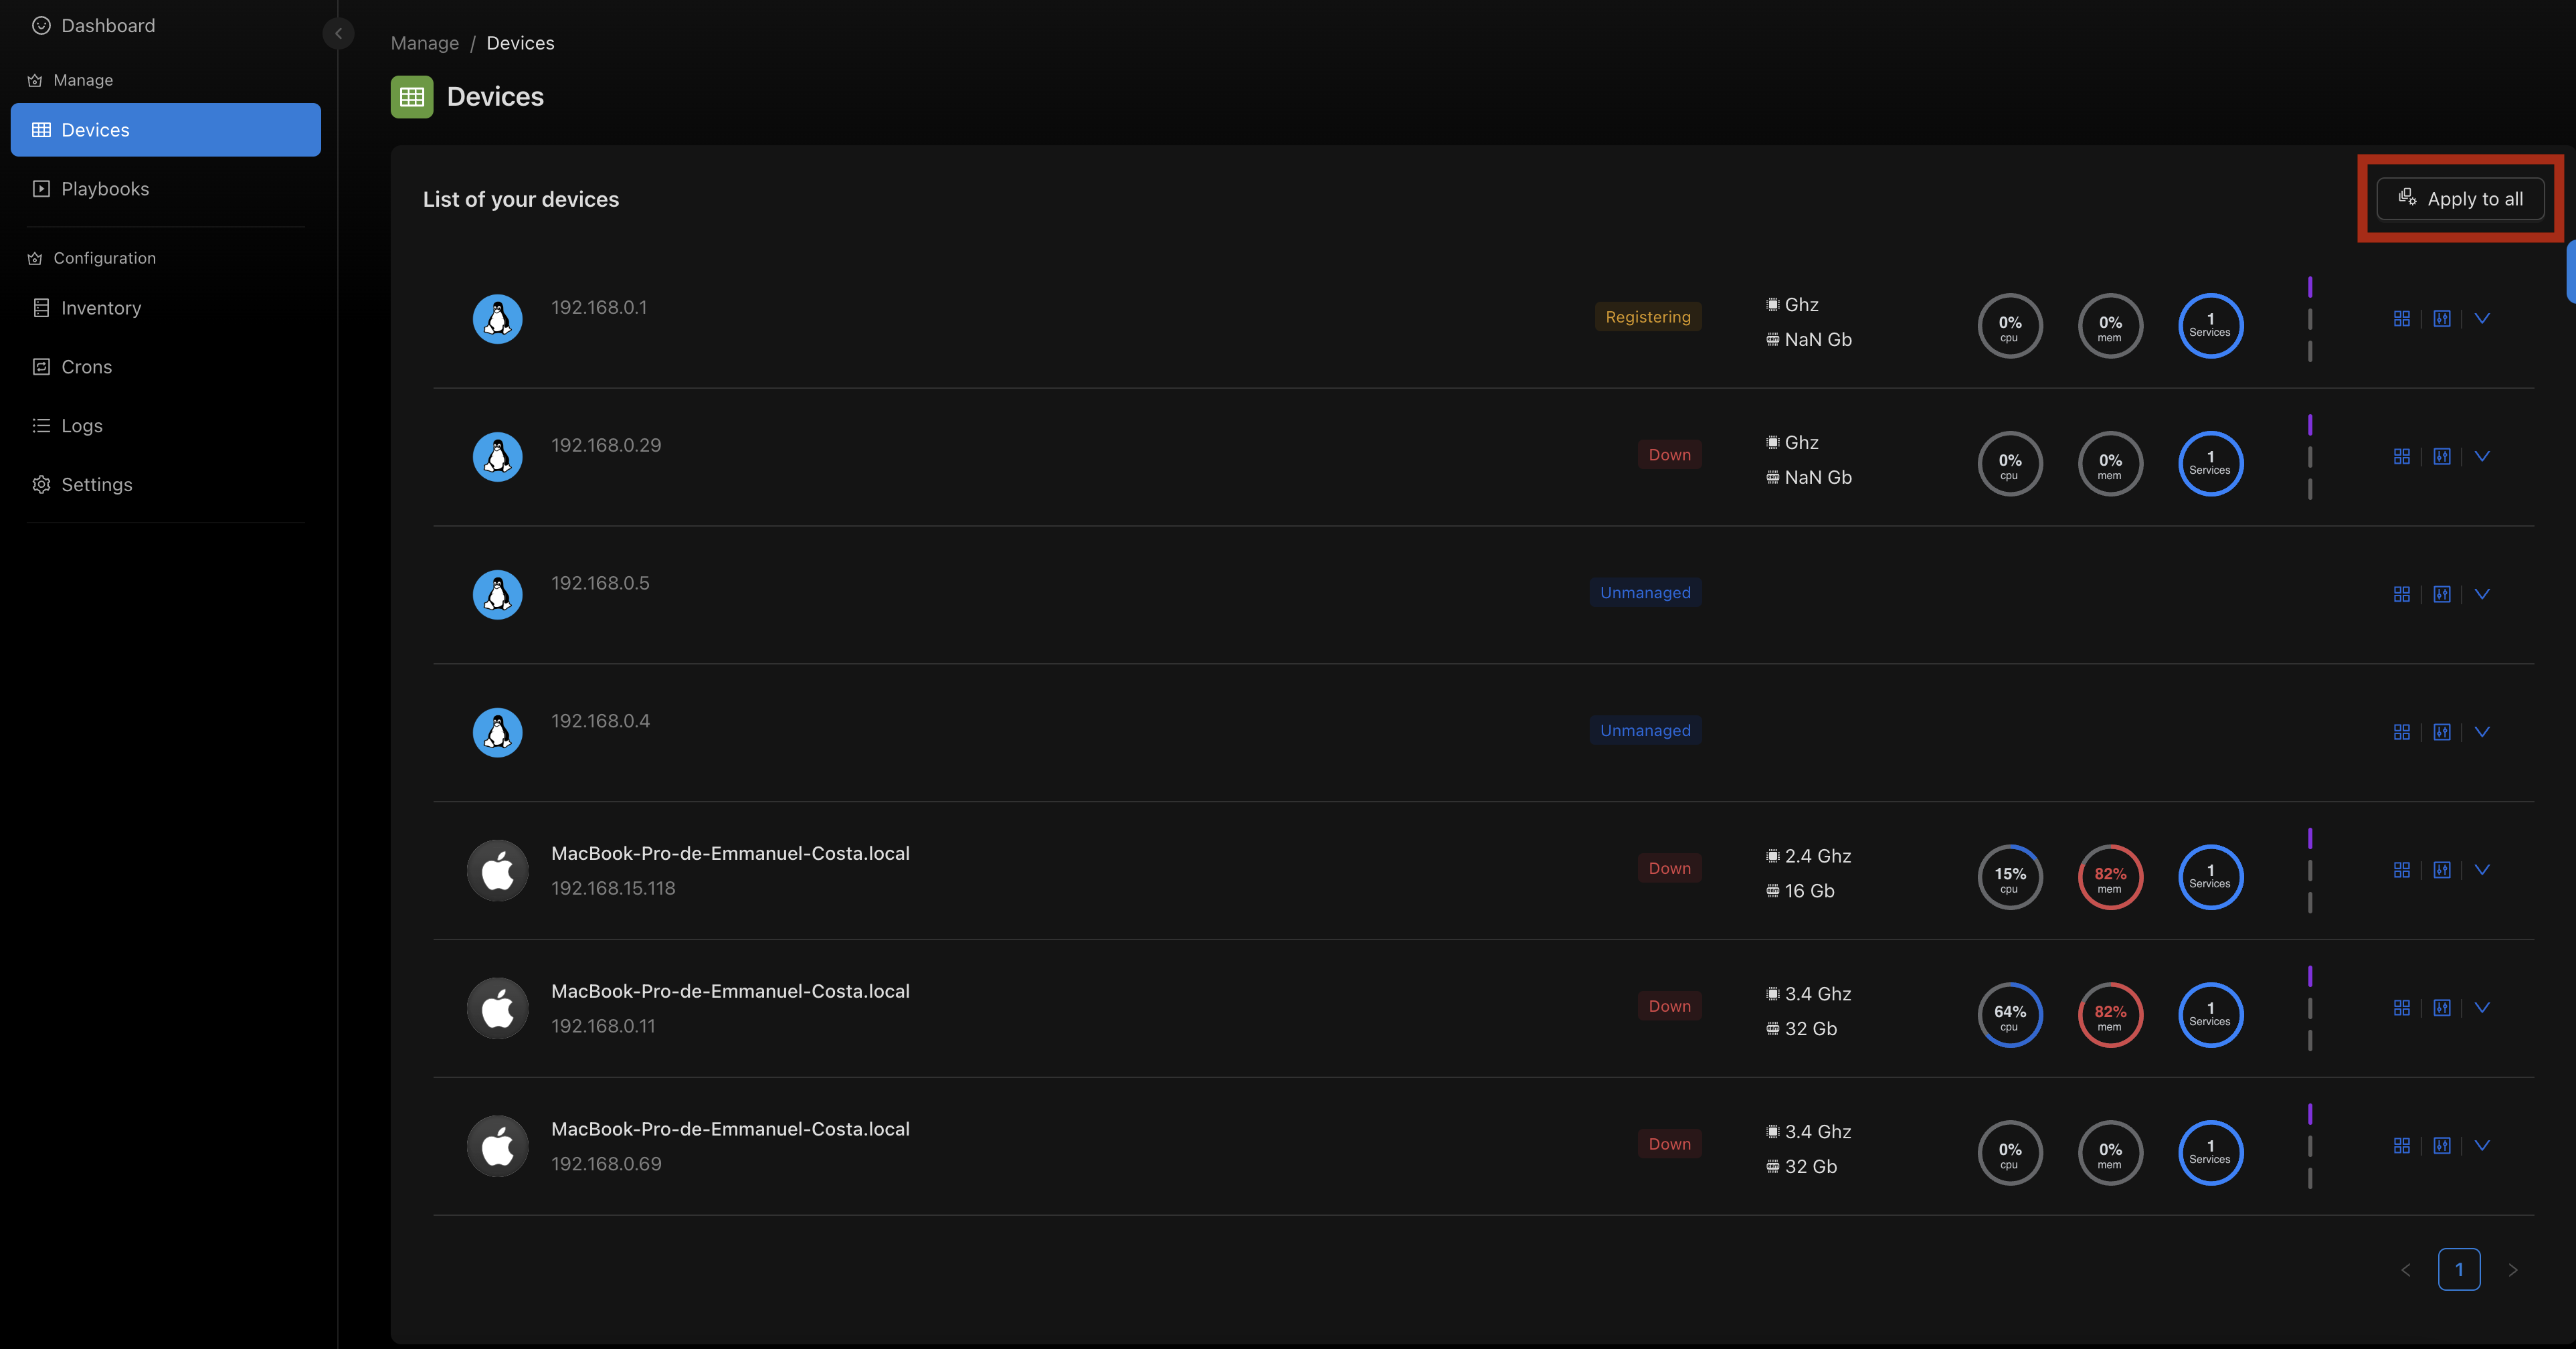Click the Services ring for 192.168.0.1
The width and height of the screenshot is (2576, 1349).
coord(2210,326)
